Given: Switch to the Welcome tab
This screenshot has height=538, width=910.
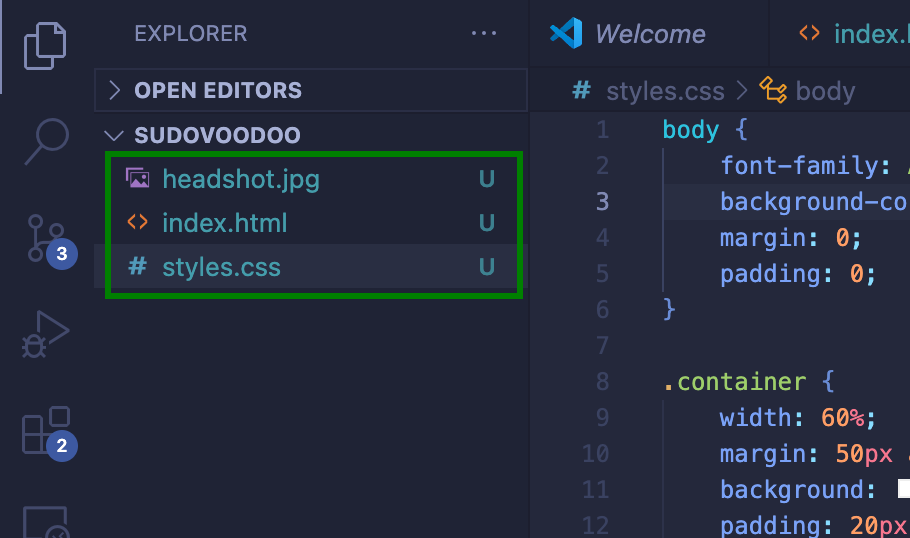Looking at the screenshot, I should [x=649, y=33].
